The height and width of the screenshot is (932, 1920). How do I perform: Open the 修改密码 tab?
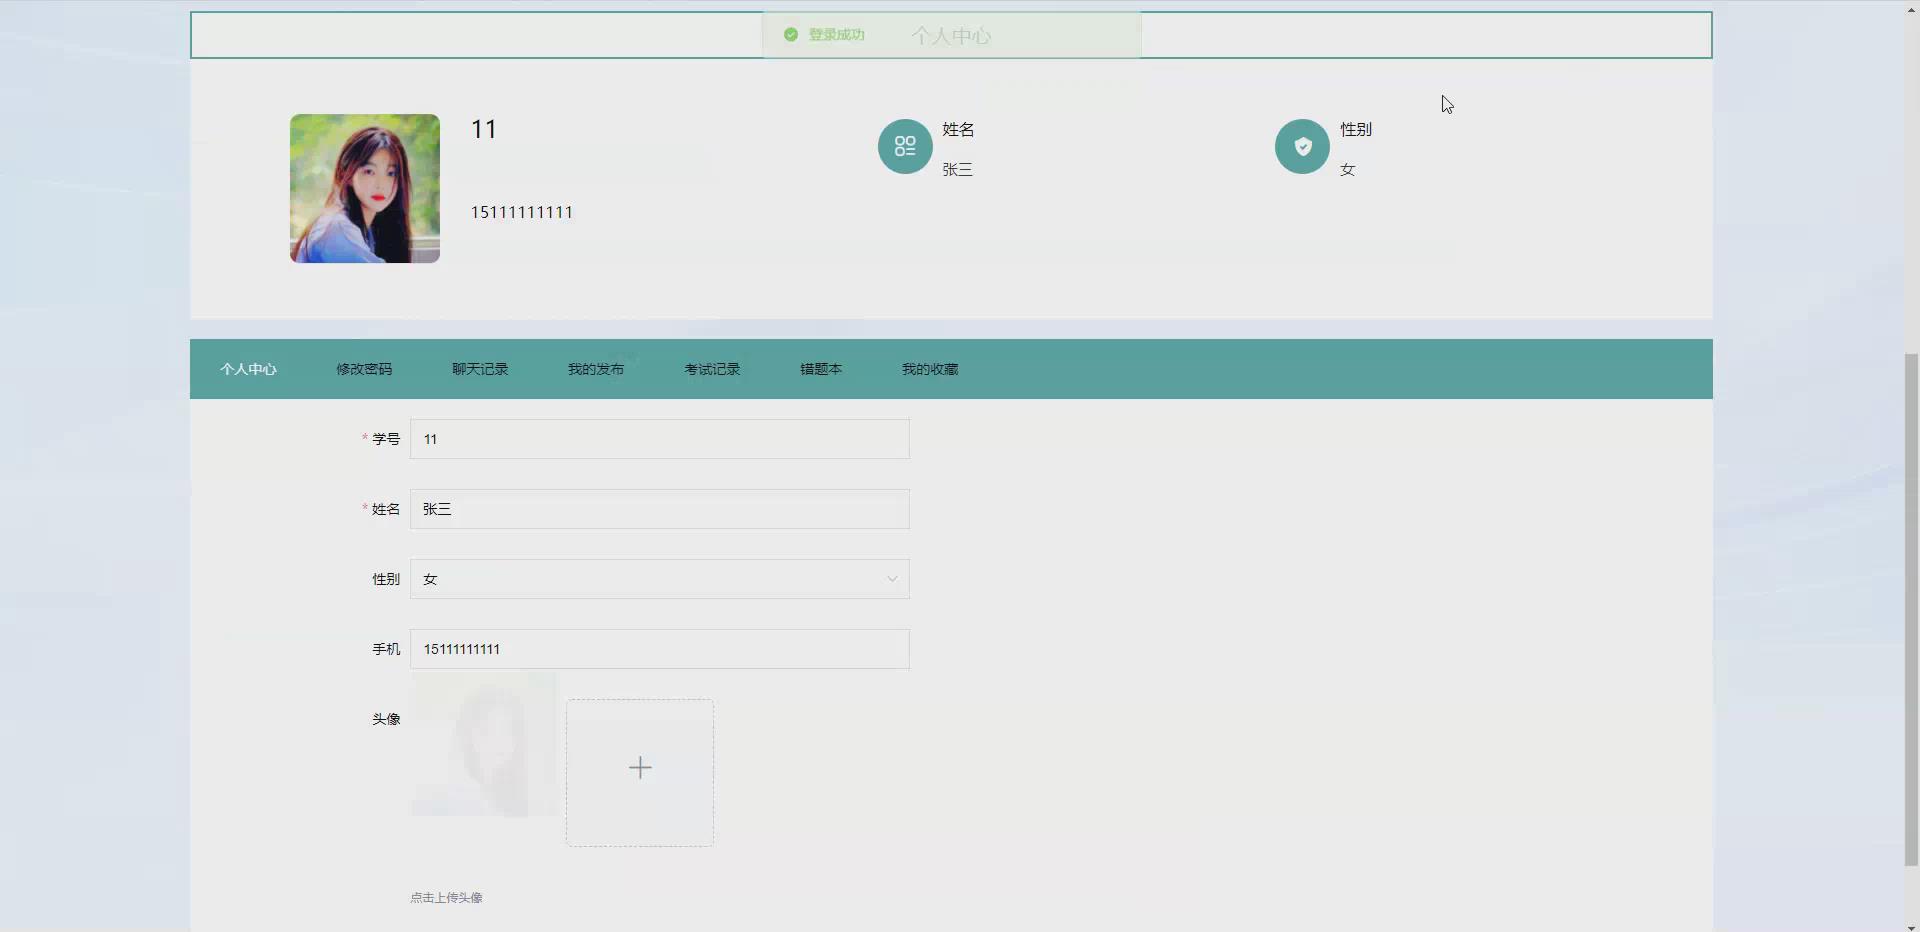pos(364,369)
